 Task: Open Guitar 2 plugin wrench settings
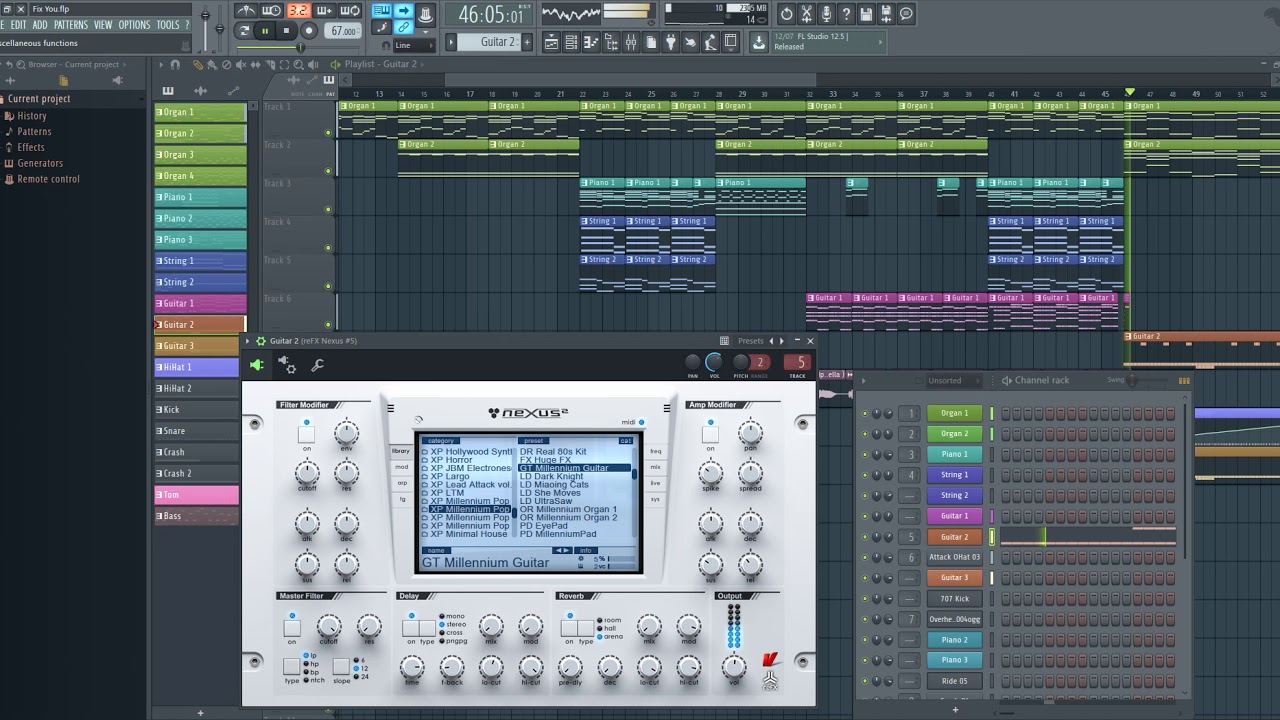coord(317,365)
